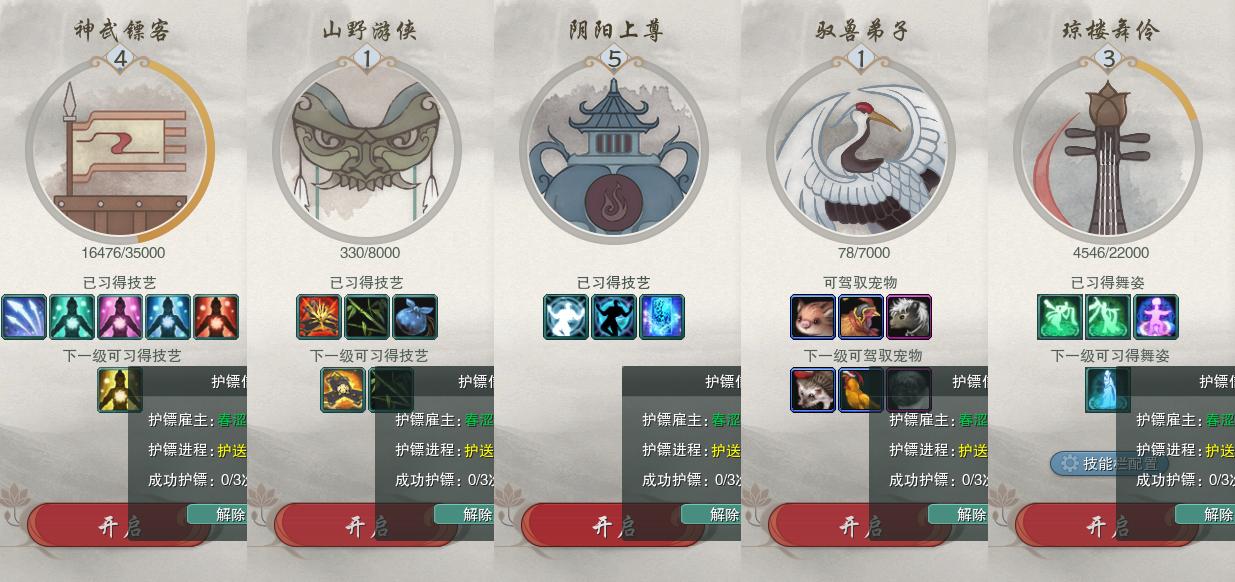Viewport: 1235px width, 582px height.
Task: Select the rooster pet icon under 驭兽弟子
Action: [861, 317]
